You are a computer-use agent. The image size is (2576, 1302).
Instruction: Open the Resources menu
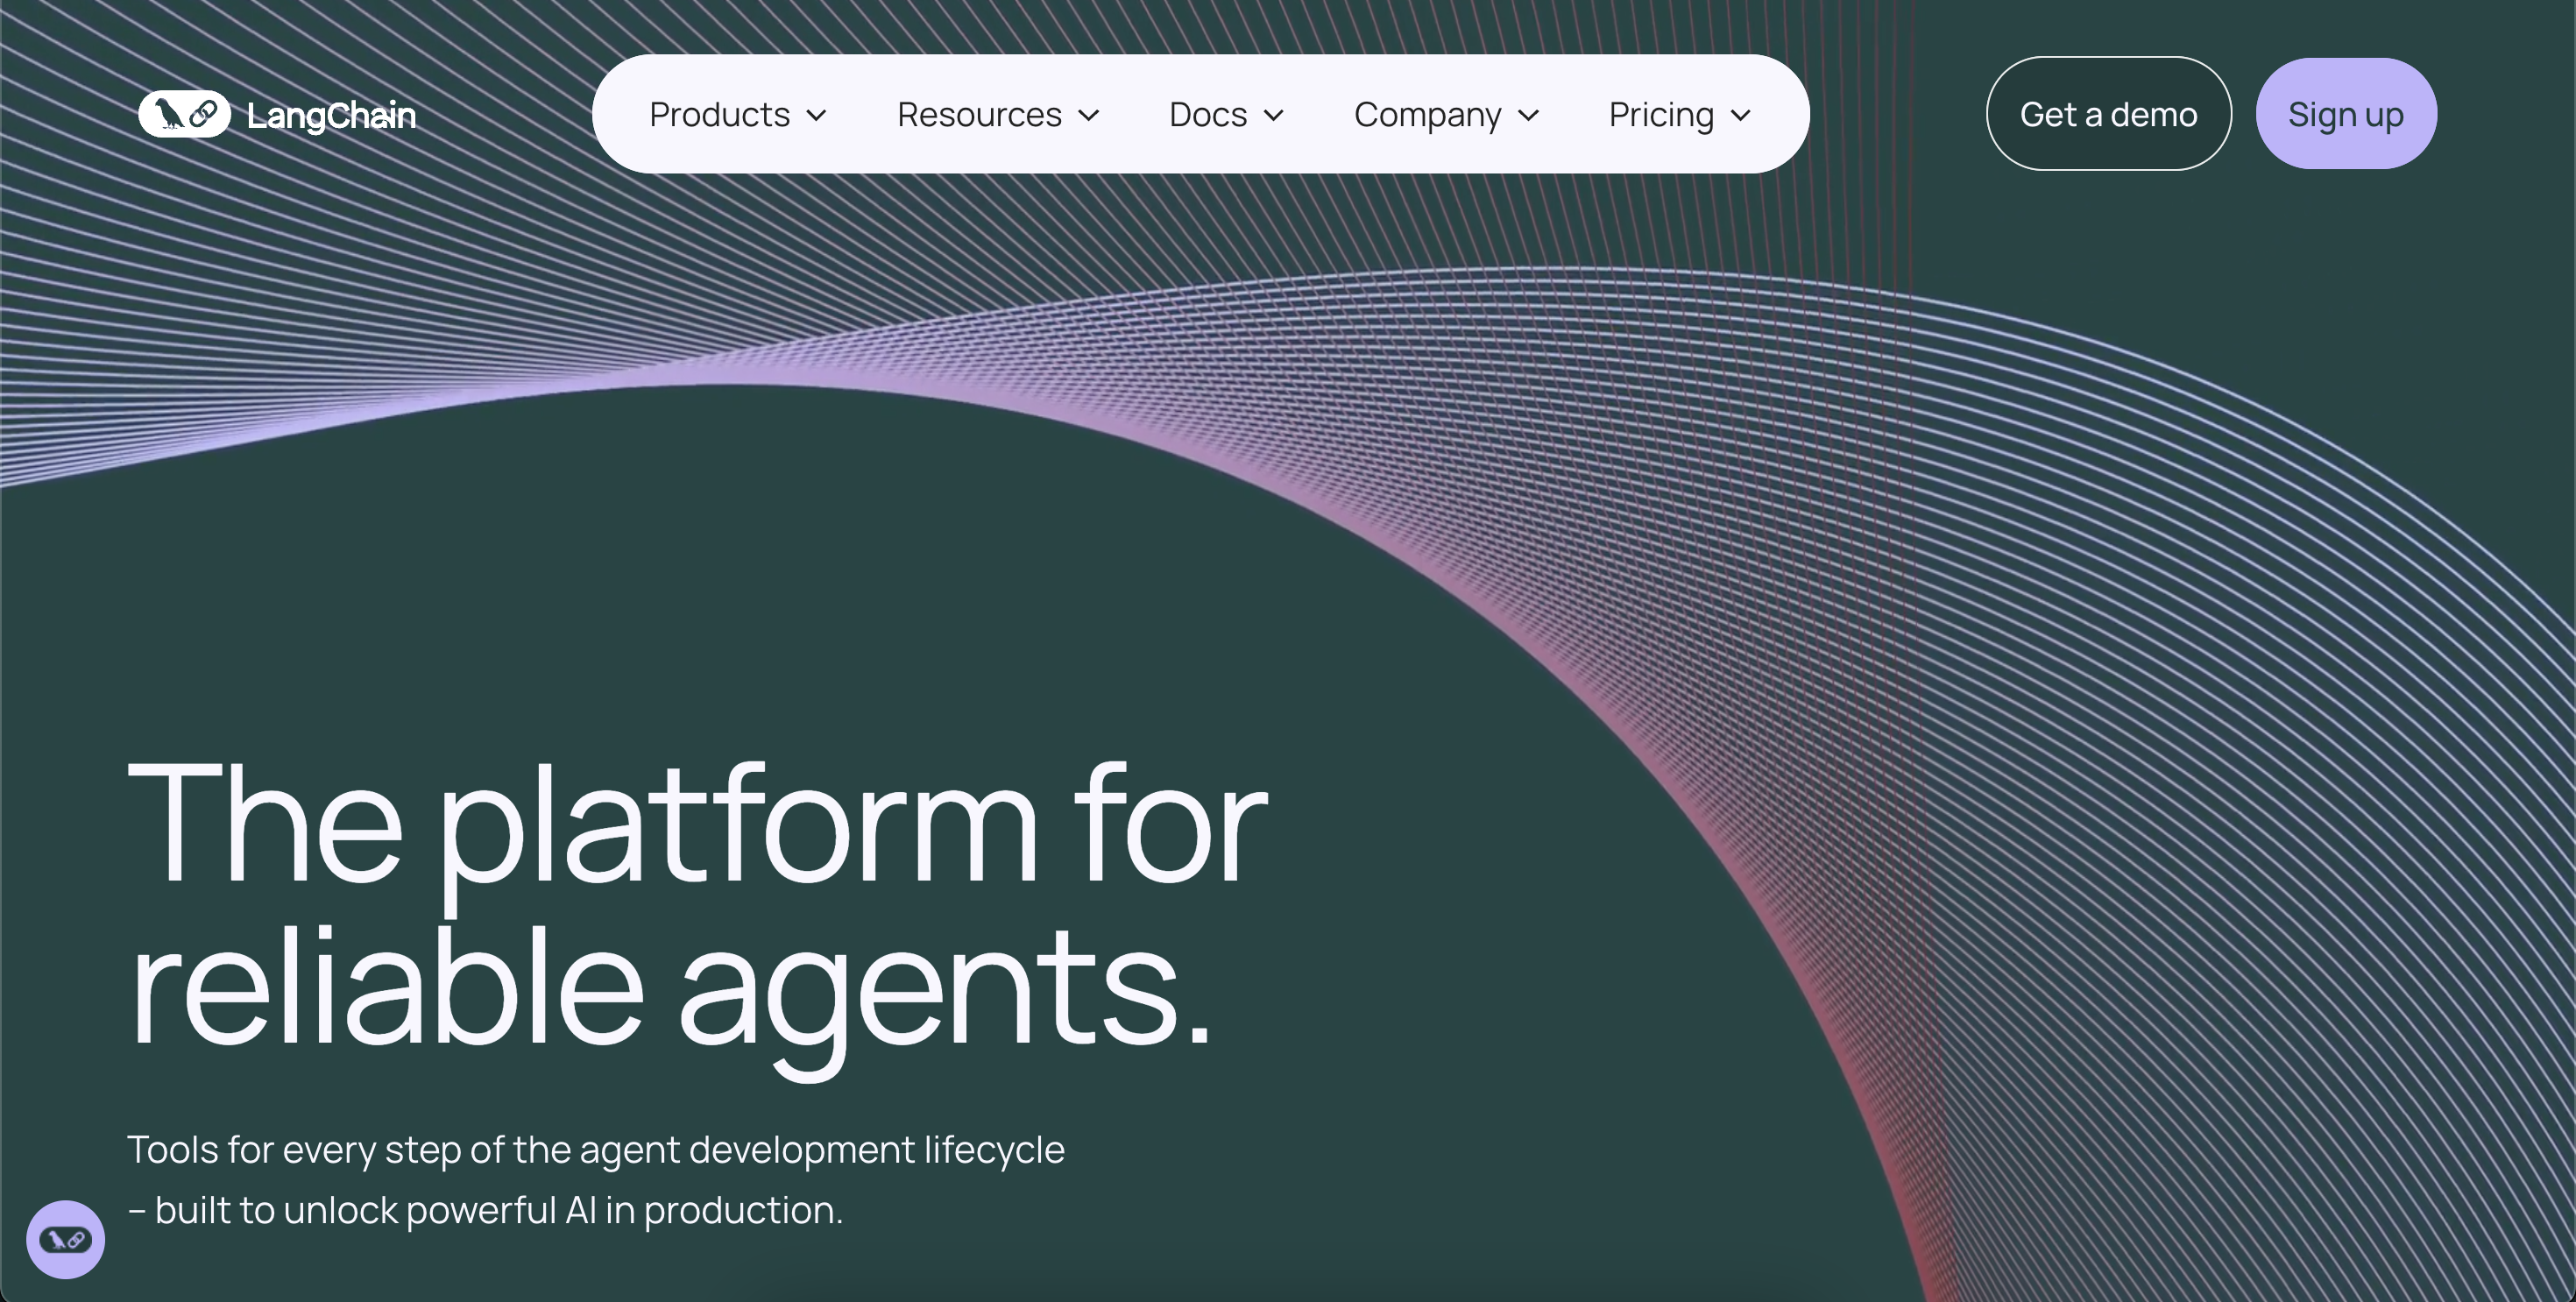[998, 115]
